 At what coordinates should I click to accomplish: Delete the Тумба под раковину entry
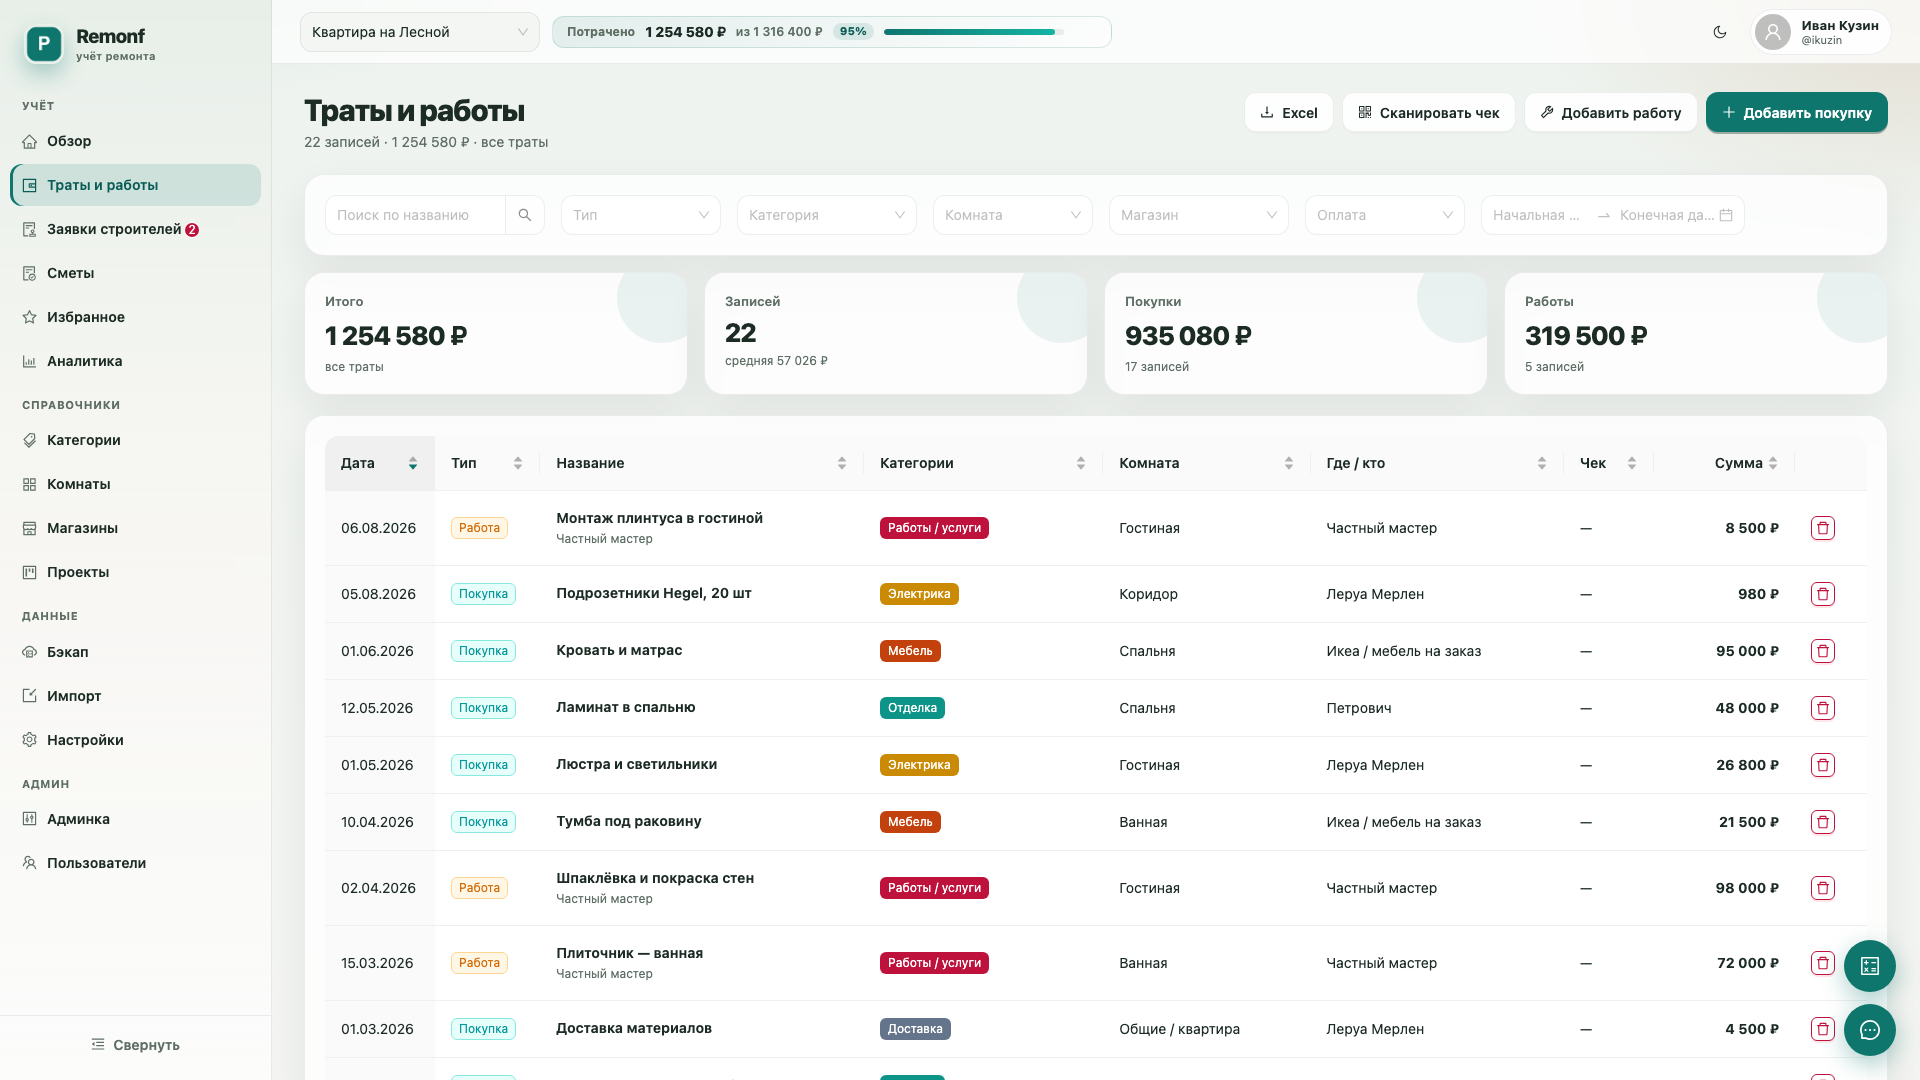[1823, 822]
